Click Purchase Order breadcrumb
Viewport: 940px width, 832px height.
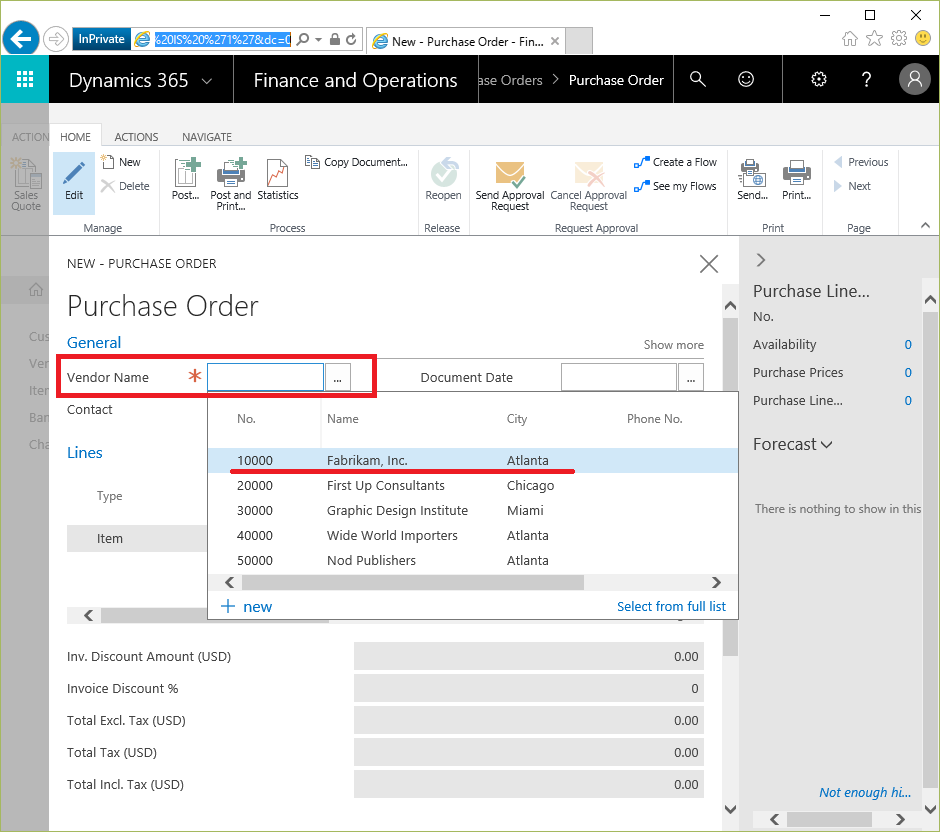616,80
